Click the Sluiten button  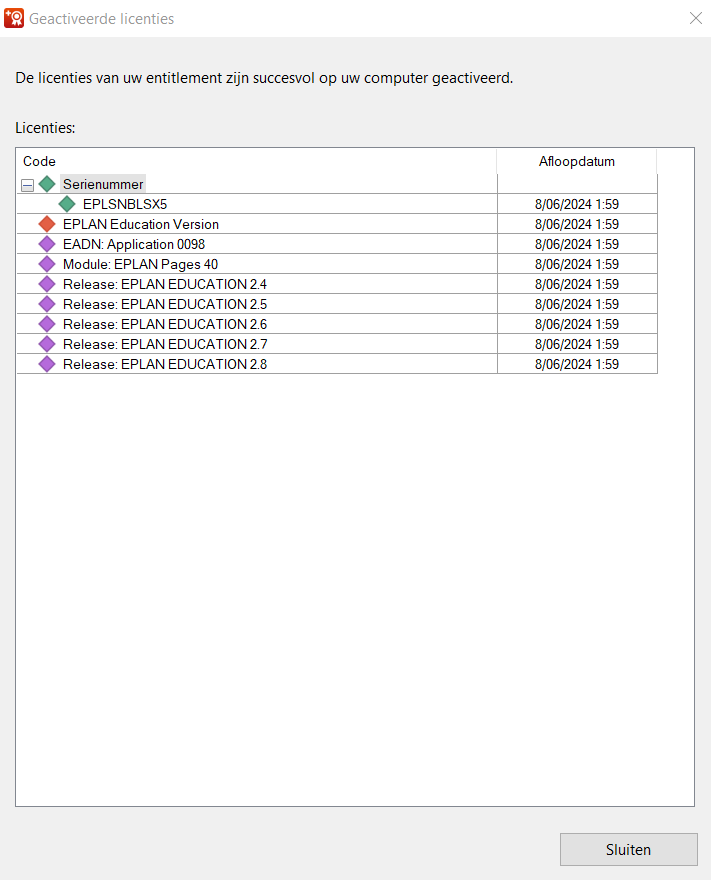click(629, 850)
